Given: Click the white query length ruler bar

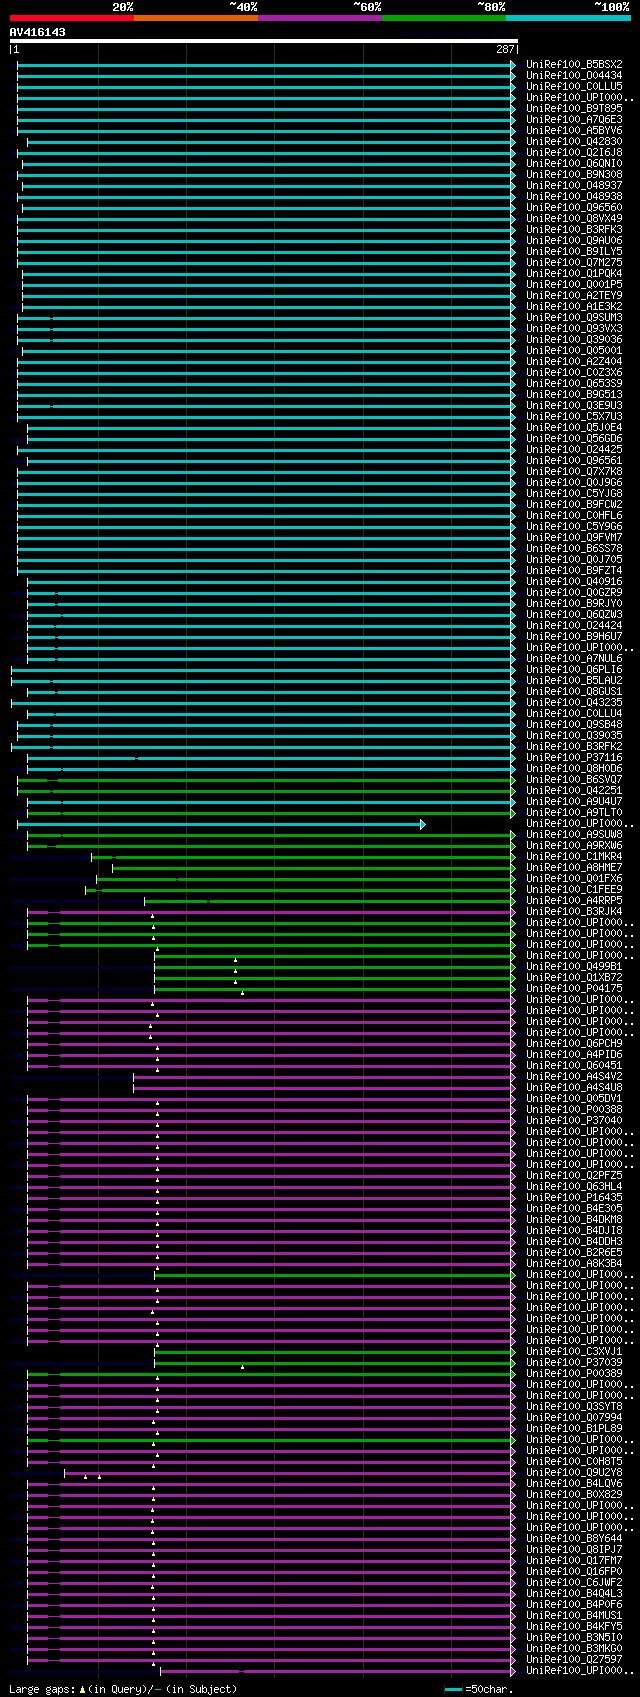Looking at the screenshot, I should [x=264, y=41].
